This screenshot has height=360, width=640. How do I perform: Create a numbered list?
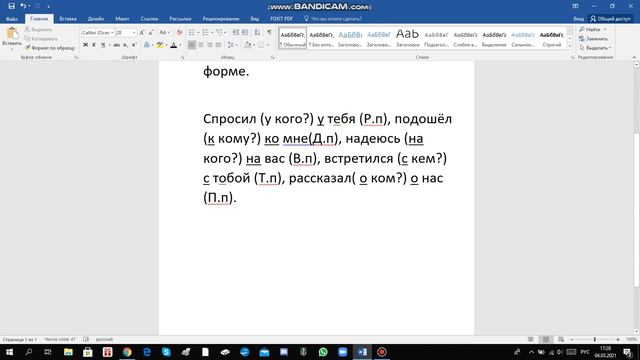206,32
